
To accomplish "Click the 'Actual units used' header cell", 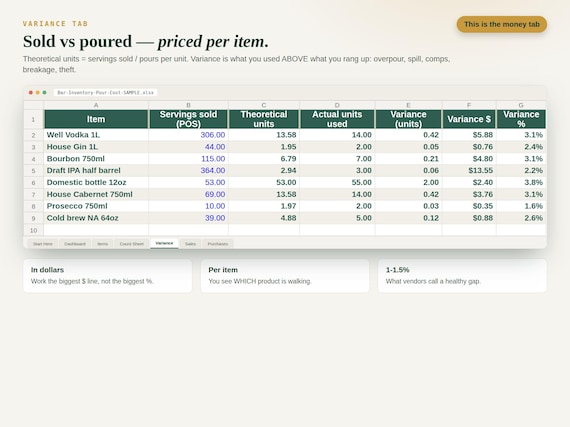I will (x=337, y=119).
